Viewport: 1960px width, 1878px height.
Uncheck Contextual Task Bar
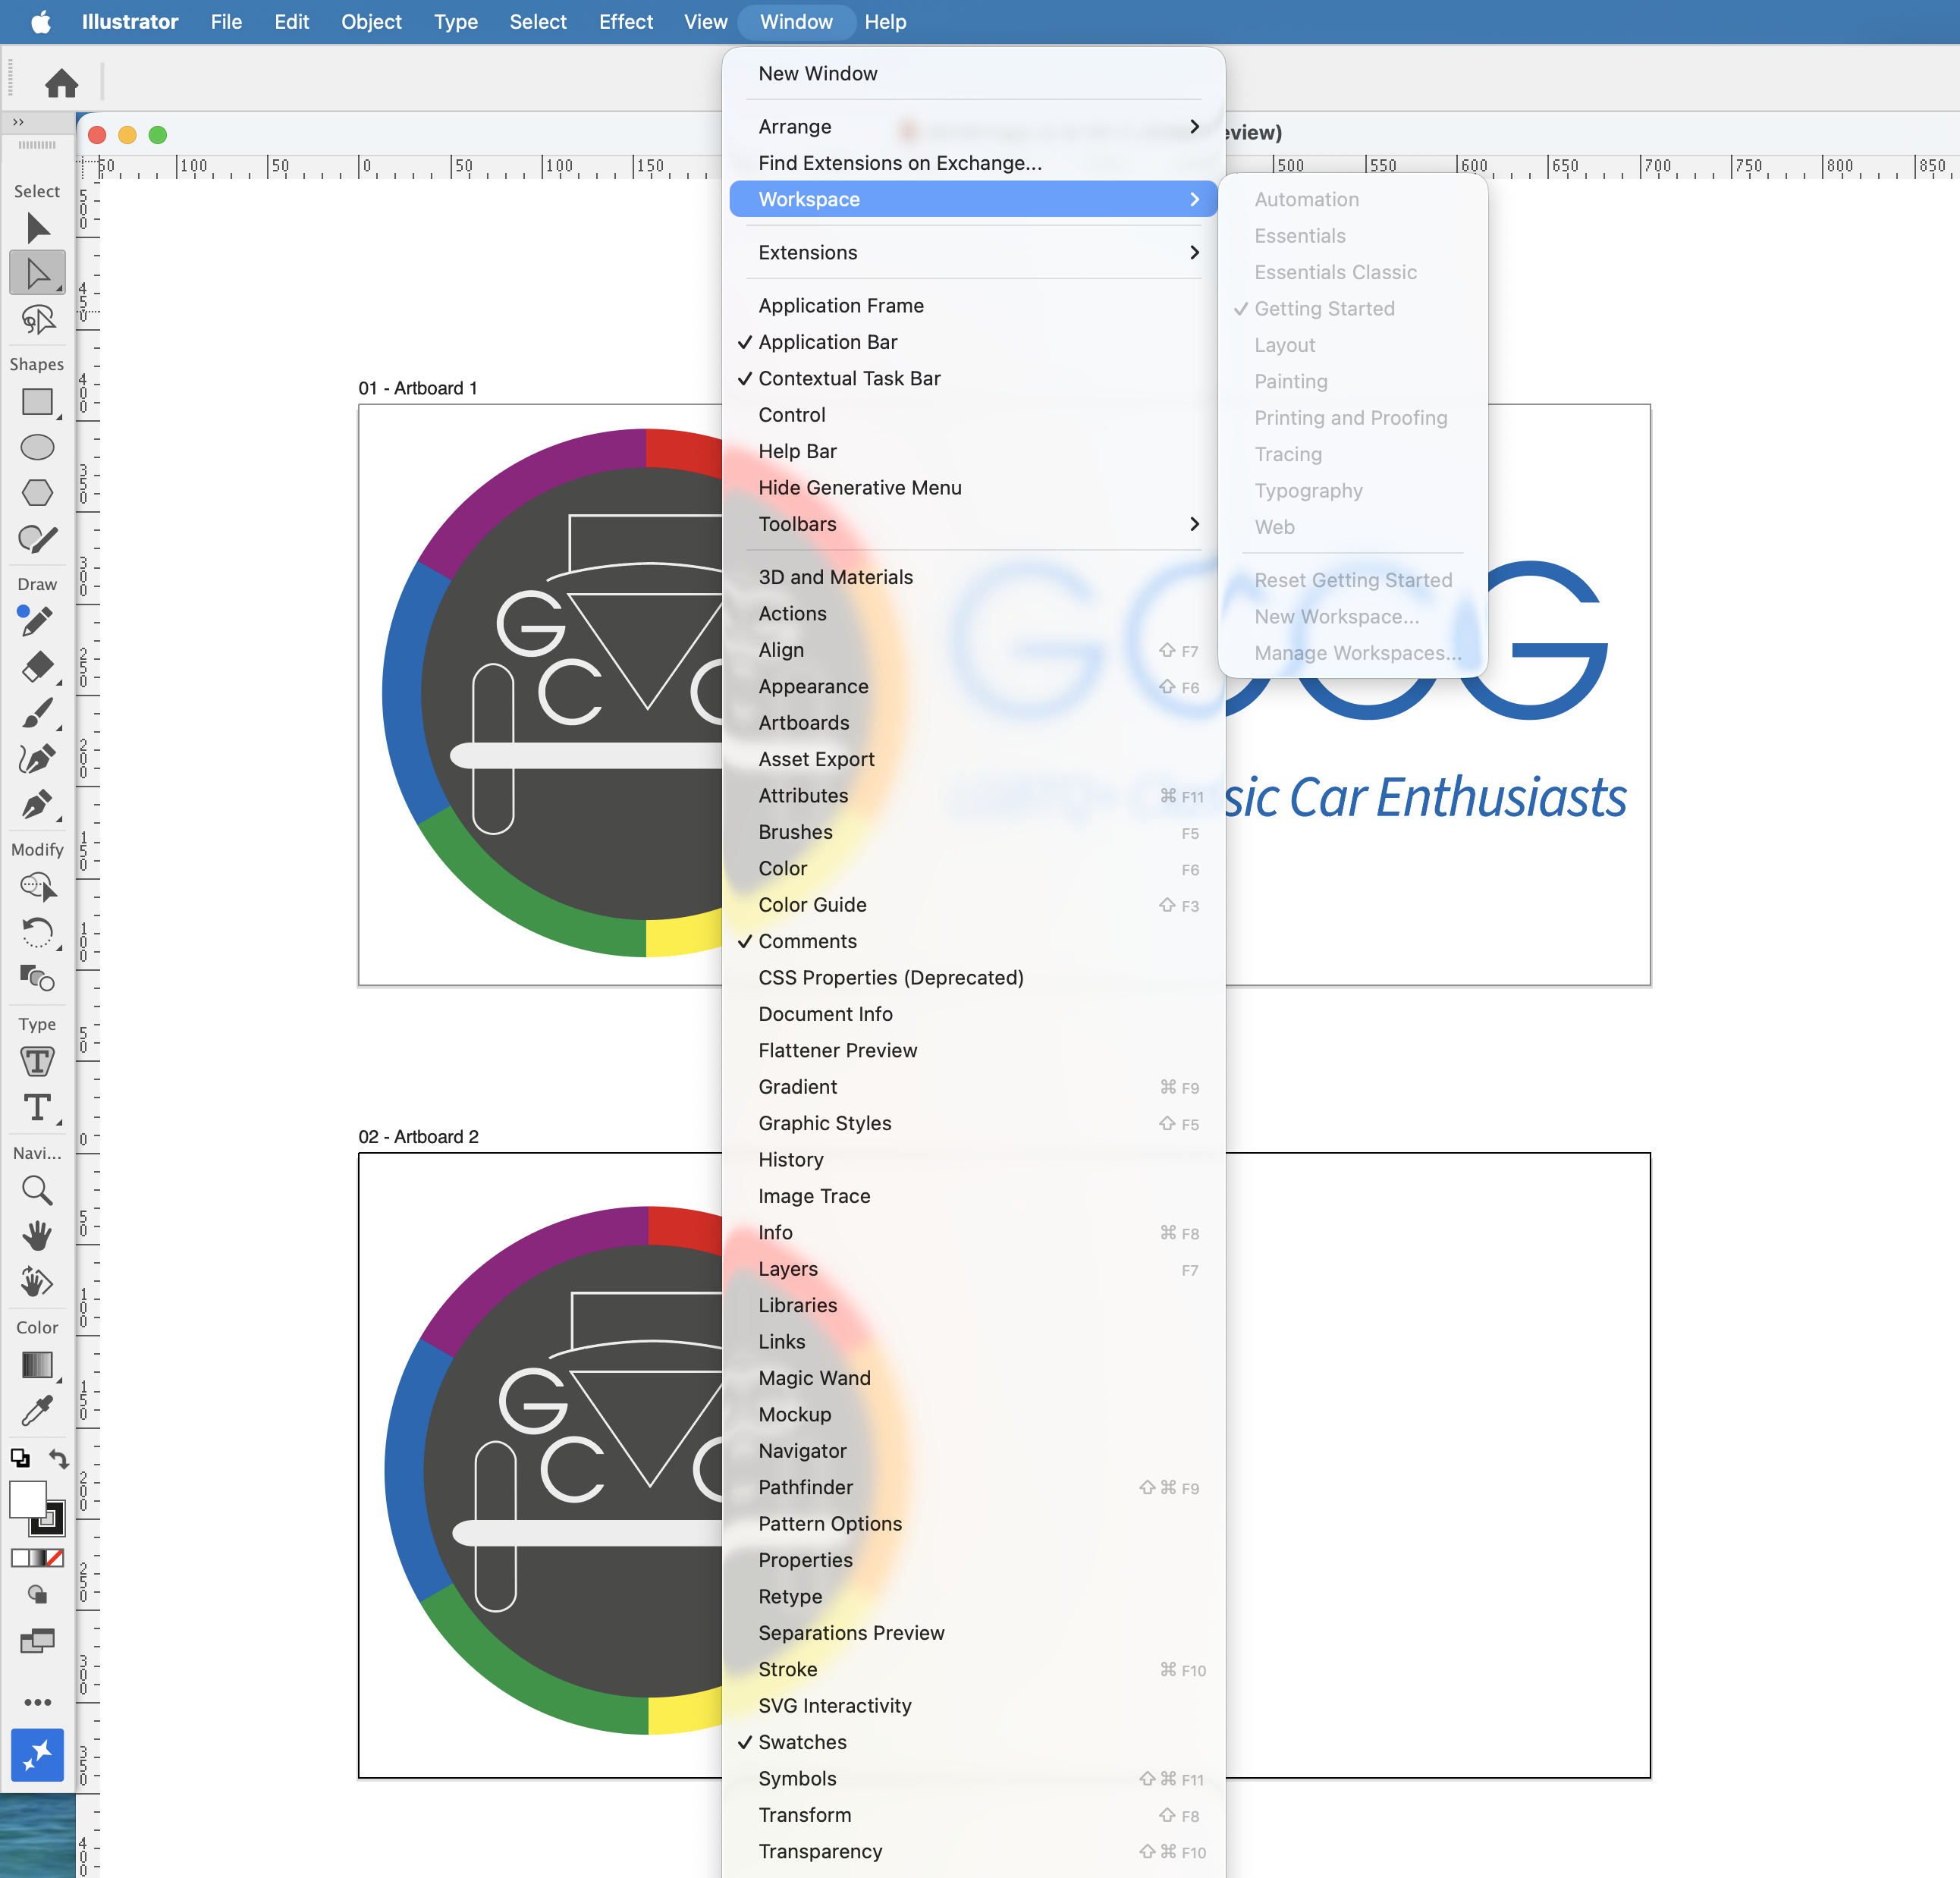pyautogui.click(x=849, y=378)
